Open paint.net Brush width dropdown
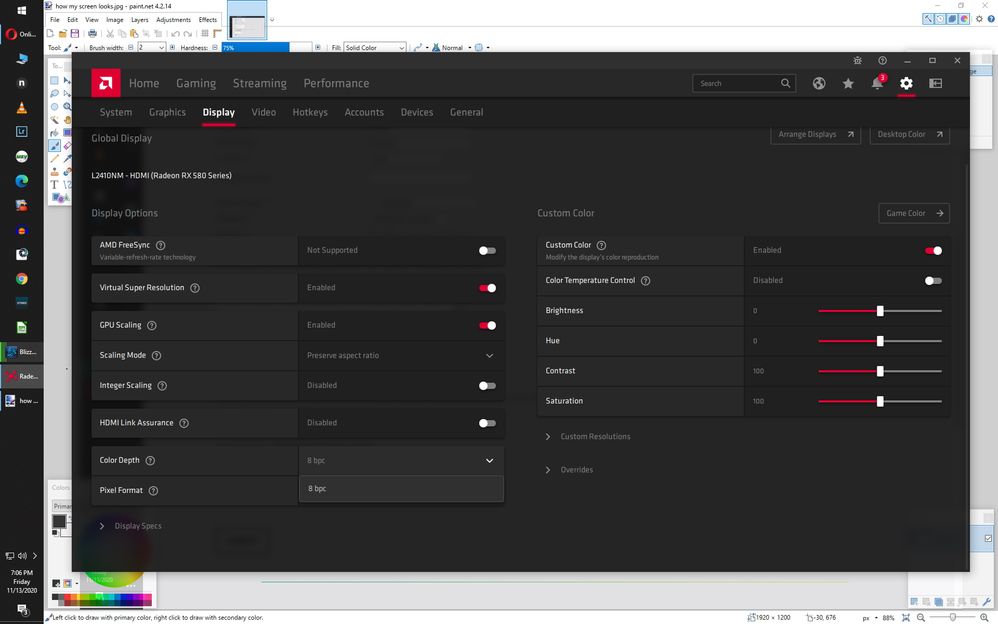998x624 pixels. click(151, 48)
